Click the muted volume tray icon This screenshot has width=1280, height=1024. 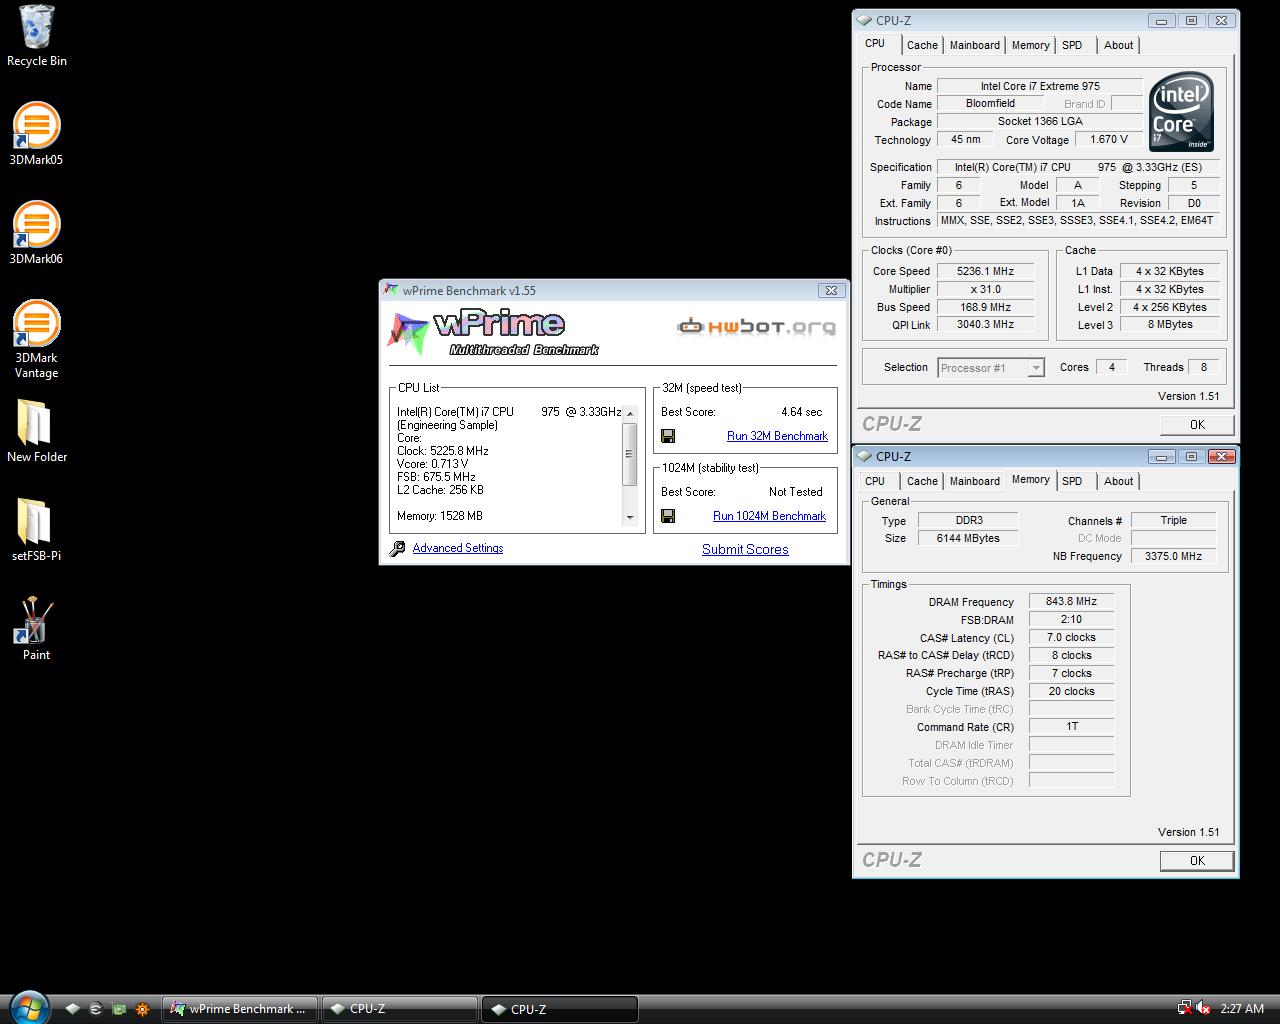point(1203,1008)
